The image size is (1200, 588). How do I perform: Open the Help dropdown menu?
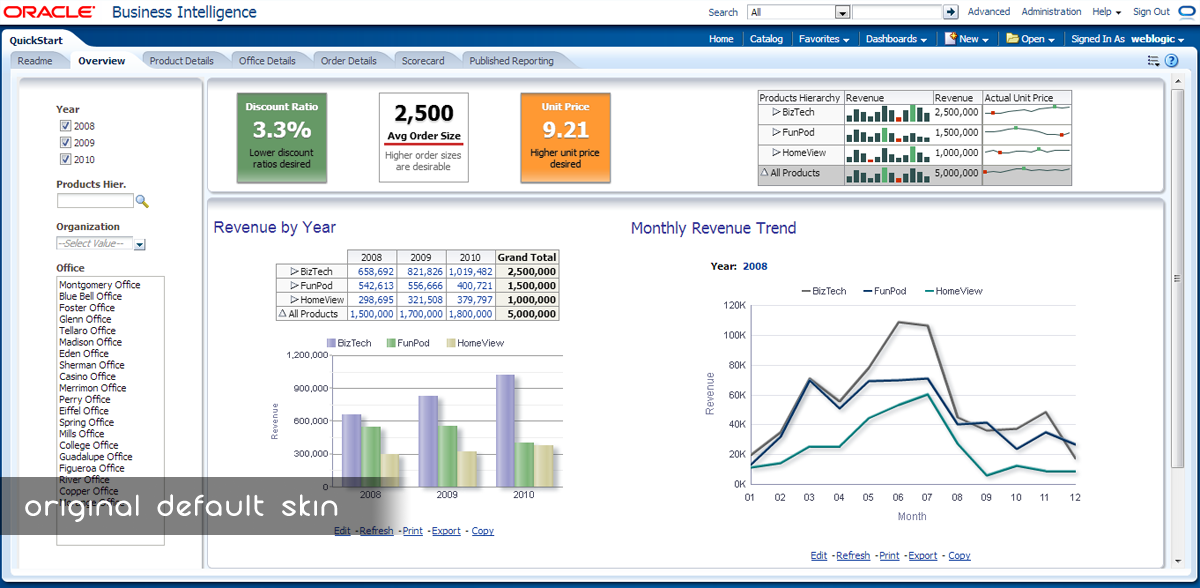point(1106,12)
